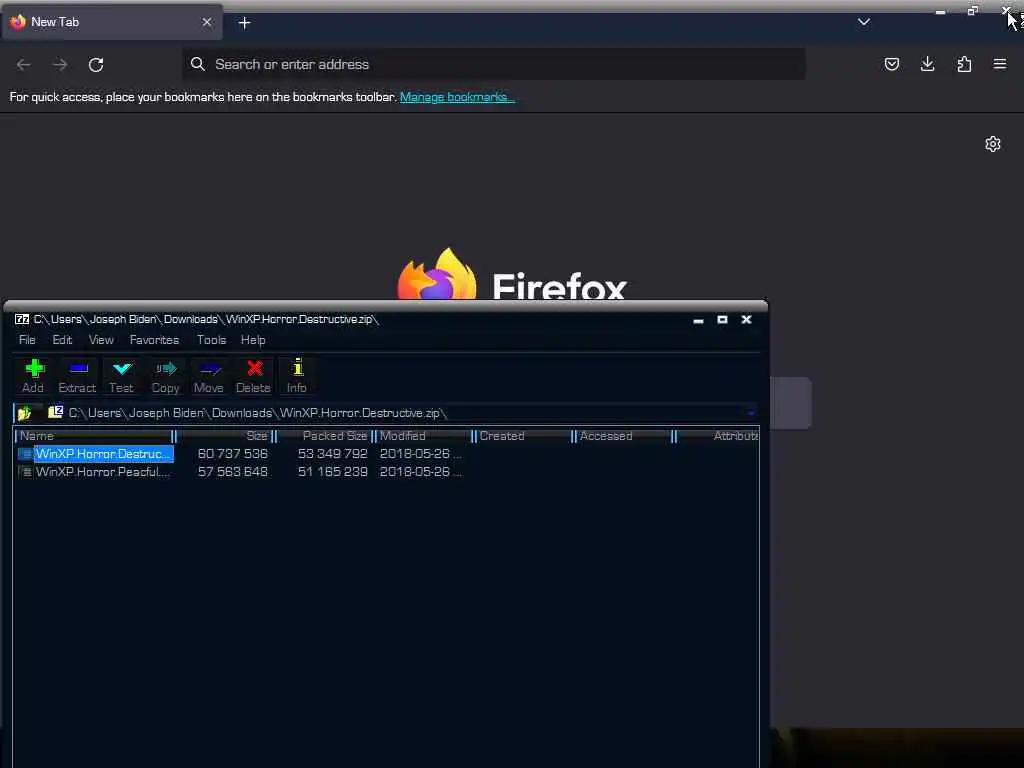Sort by Created column header
The height and width of the screenshot is (768, 1024).
tap(524, 436)
